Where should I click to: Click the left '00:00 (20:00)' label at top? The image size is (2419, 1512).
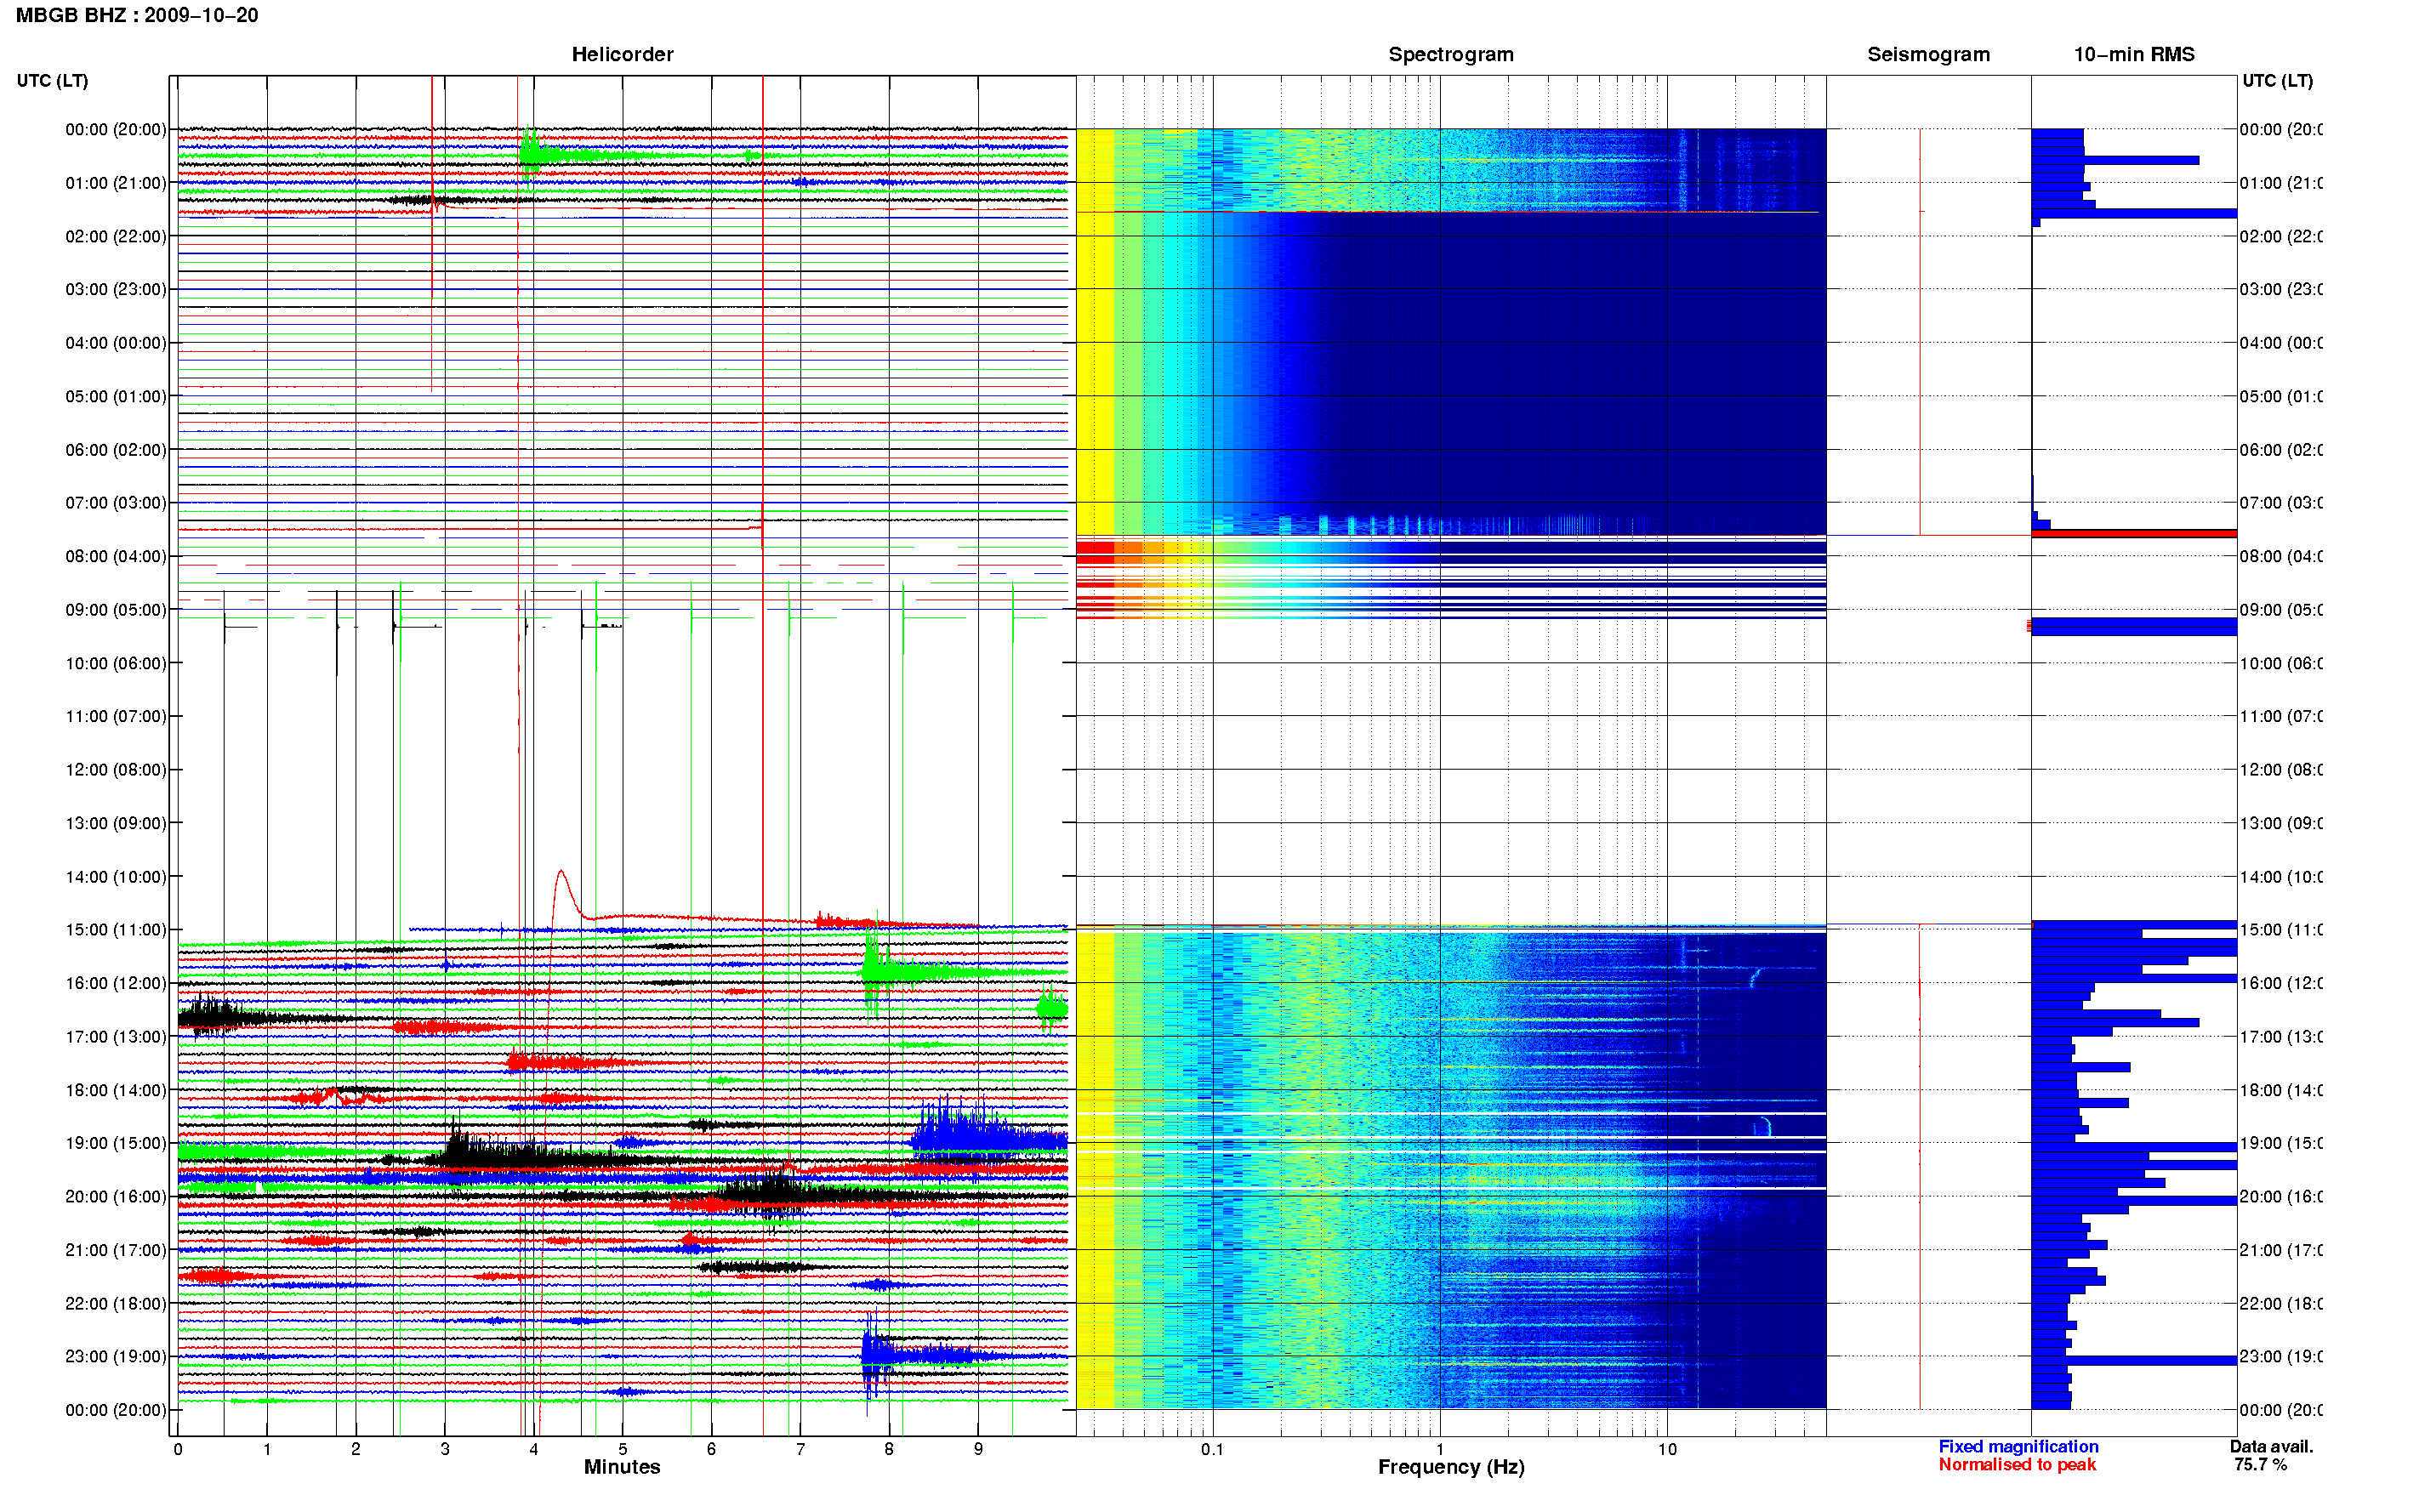[x=116, y=129]
